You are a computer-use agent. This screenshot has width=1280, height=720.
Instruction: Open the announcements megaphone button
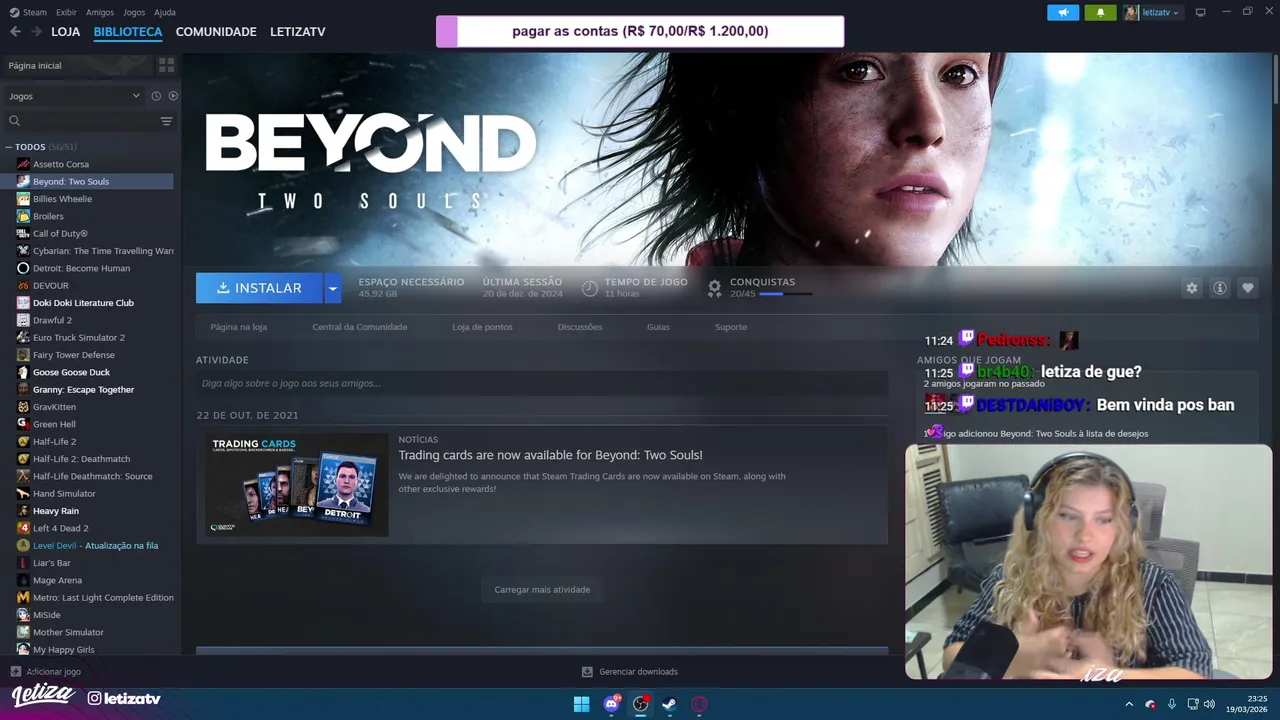click(1063, 12)
